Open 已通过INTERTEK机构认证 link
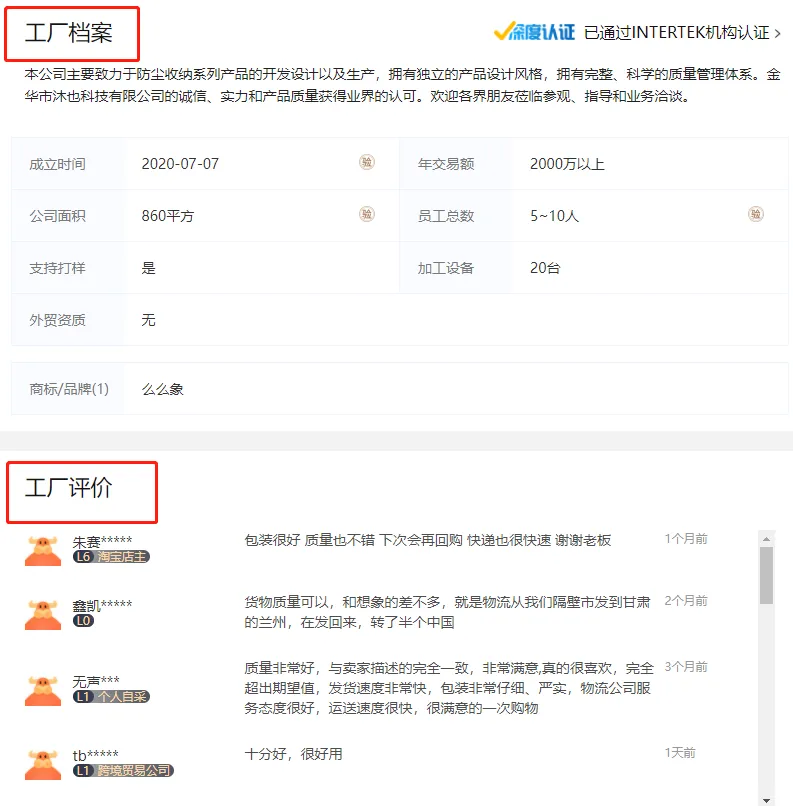 coord(676,33)
